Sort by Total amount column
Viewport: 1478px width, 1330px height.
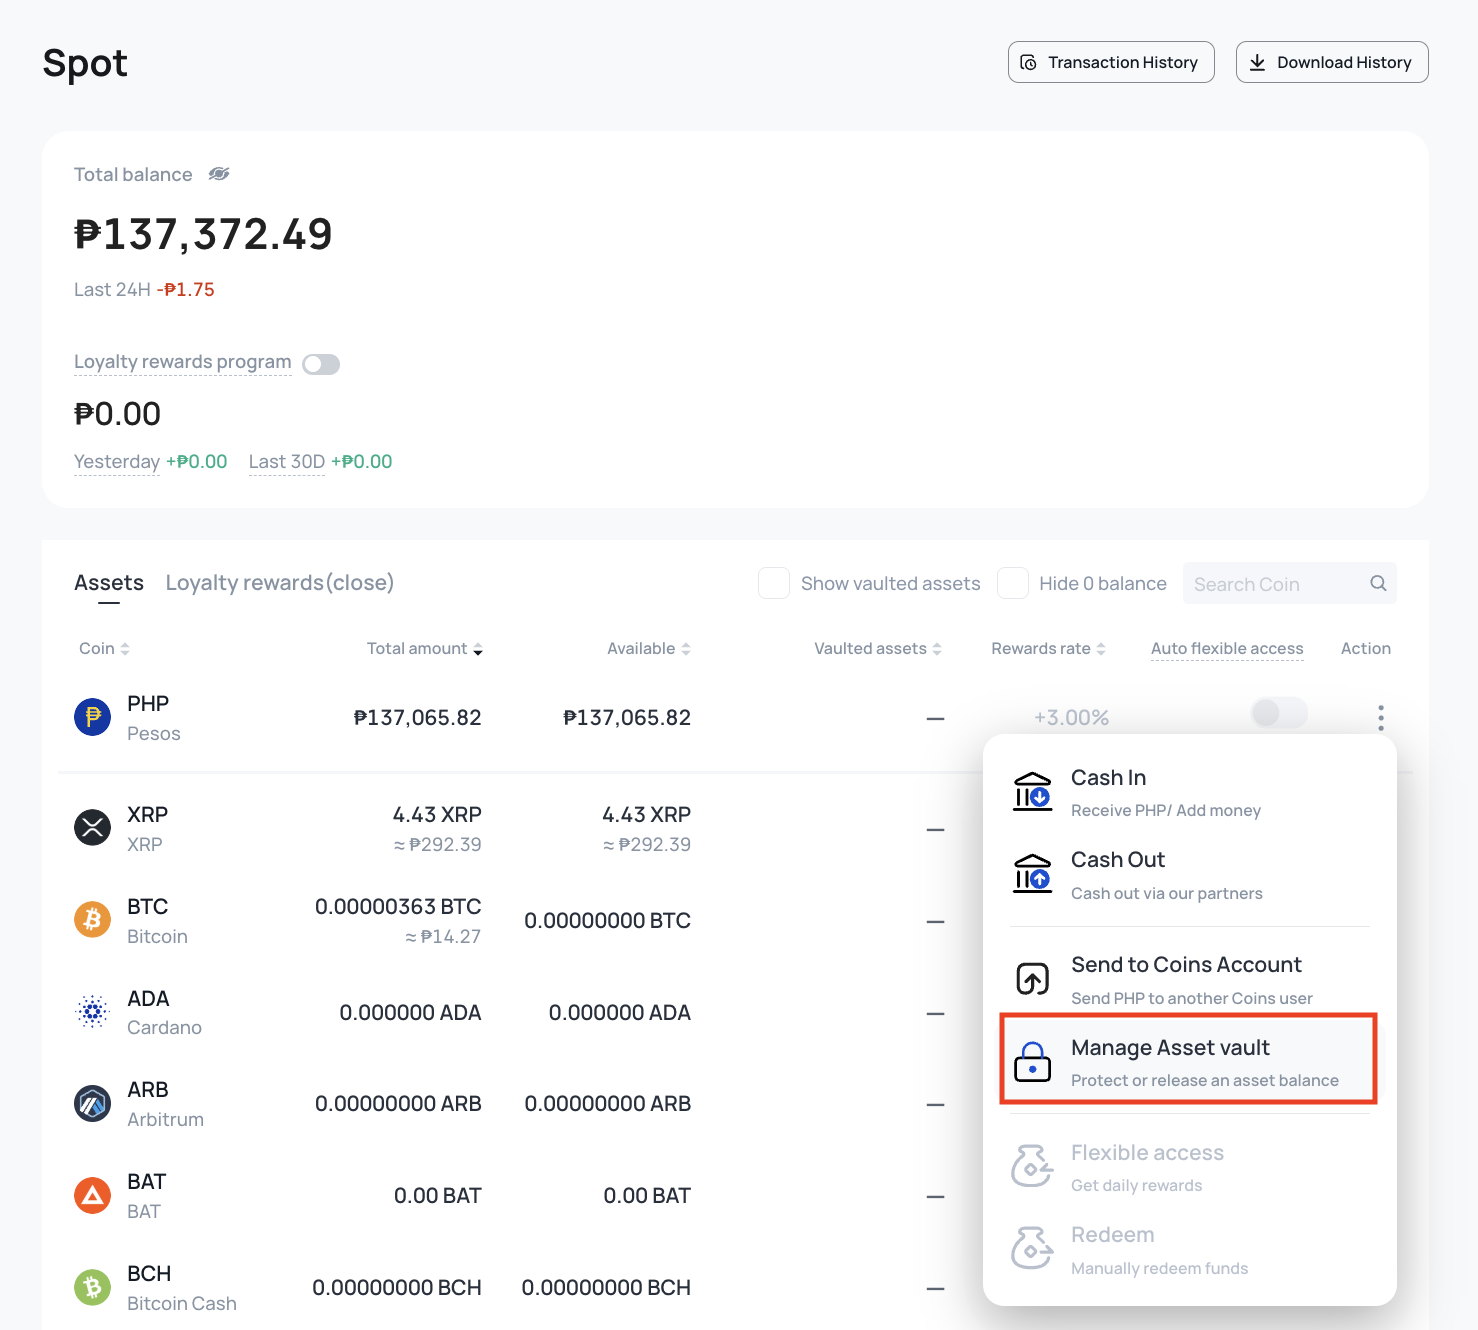(425, 649)
